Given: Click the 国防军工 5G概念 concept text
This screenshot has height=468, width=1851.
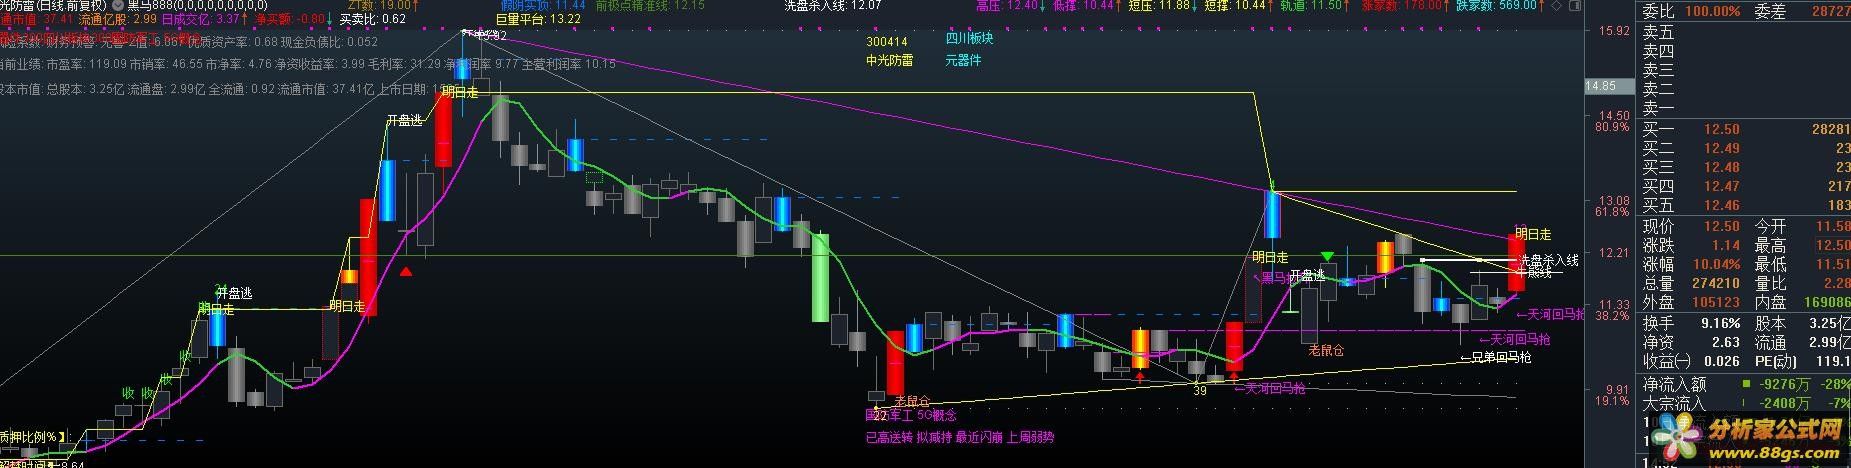Looking at the screenshot, I should click(x=911, y=414).
